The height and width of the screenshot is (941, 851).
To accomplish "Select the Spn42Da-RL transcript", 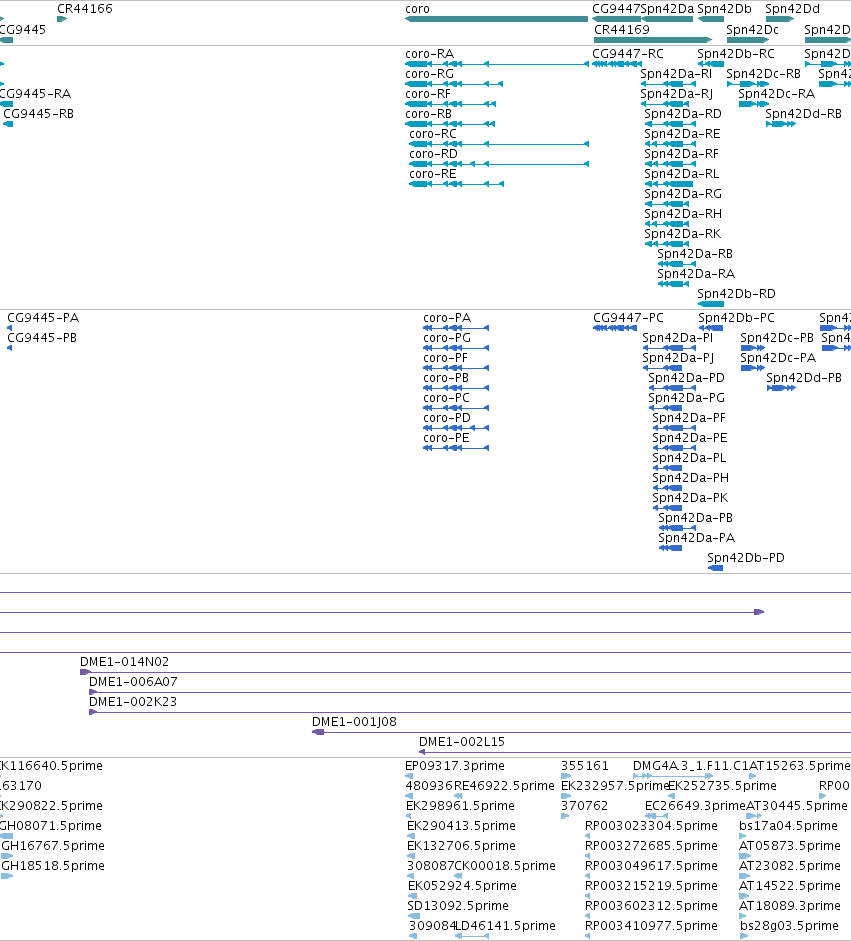I will 669,184.
